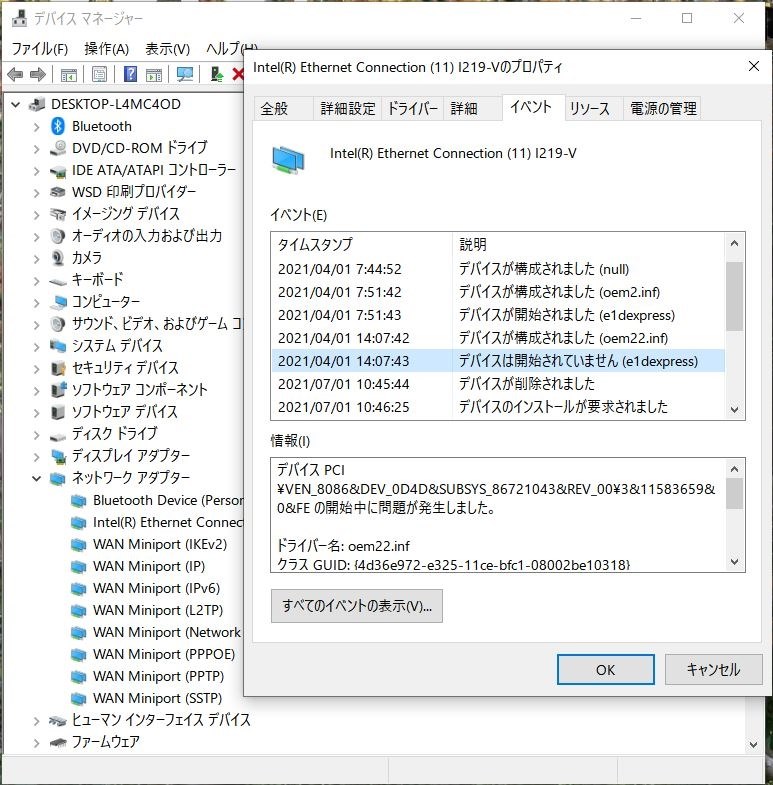This screenshot has height=785, width=773.
Task: Collapse the DESKTOP-L4MC4OD root node
Action: [x=16, y=104]
